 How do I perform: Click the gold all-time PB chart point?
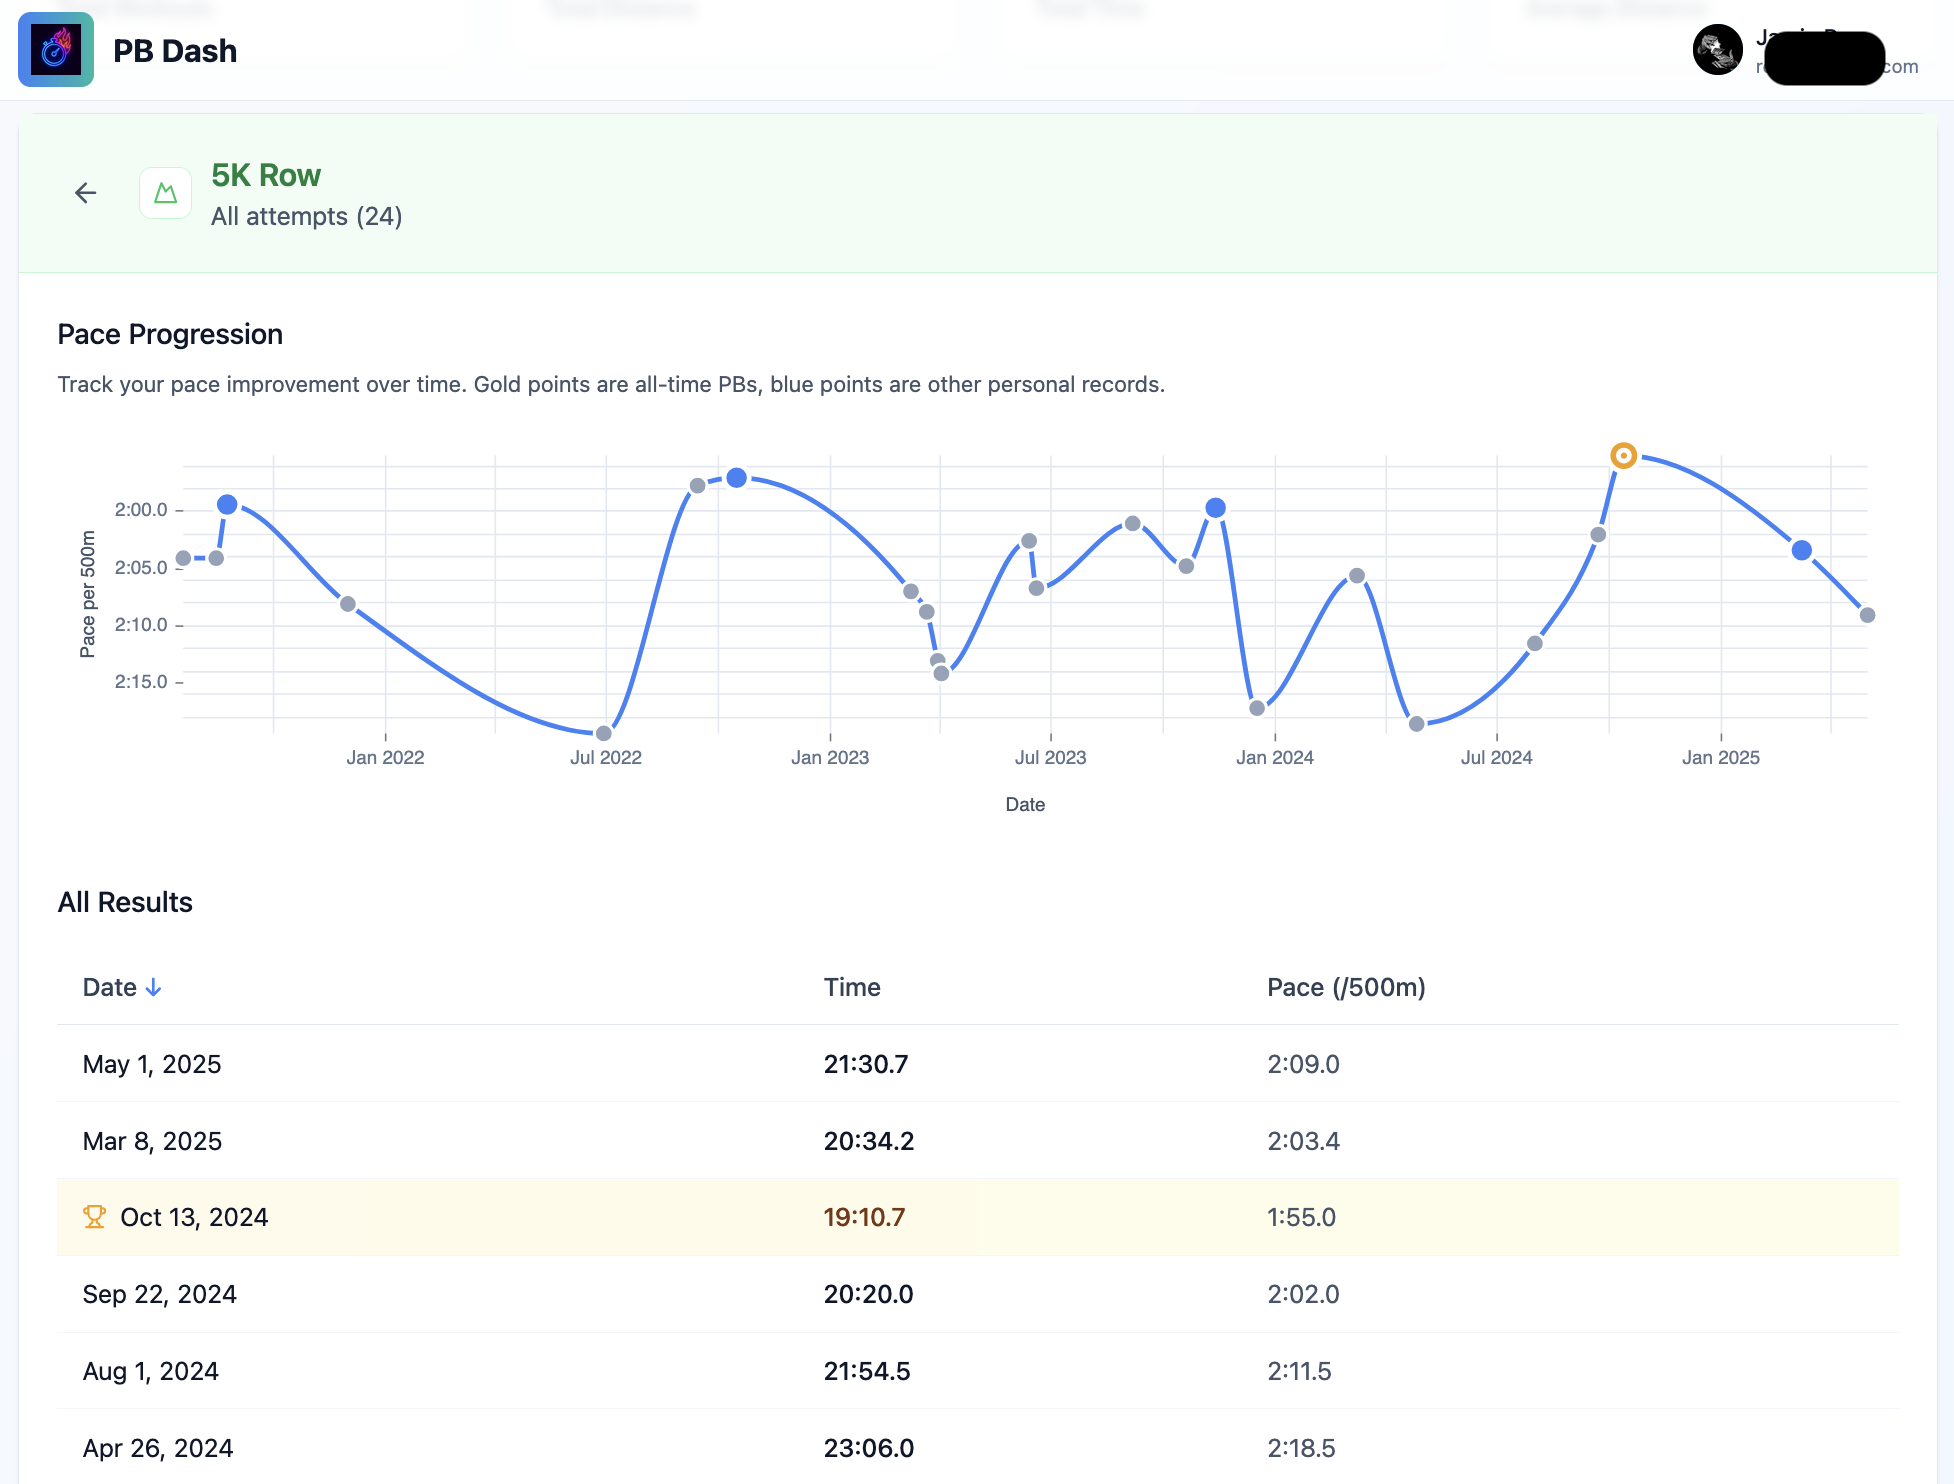tap(1623, 456)
